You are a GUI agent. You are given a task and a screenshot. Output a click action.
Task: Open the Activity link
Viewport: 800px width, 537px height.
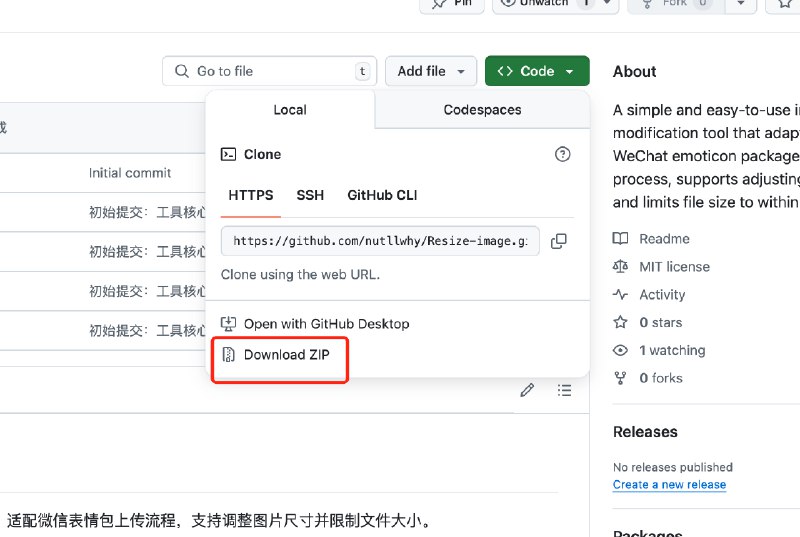click(662, 295)
